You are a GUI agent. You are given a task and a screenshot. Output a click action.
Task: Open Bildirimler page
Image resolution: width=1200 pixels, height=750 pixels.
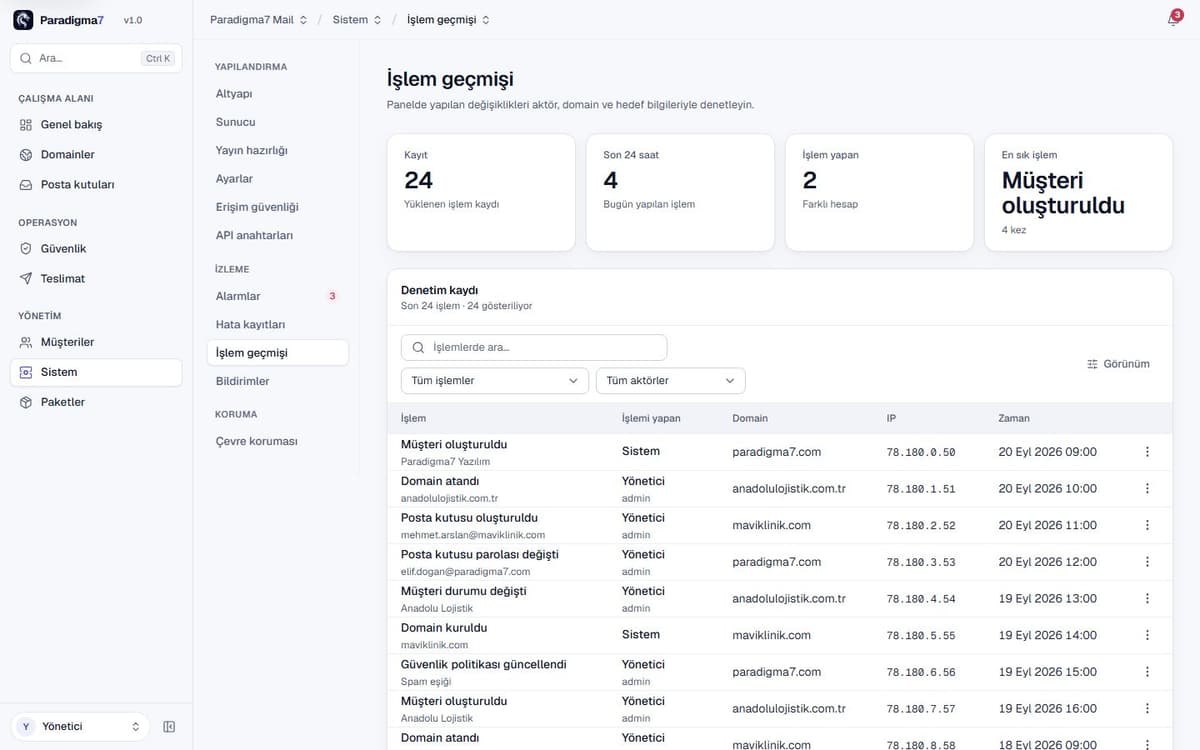tap(278, 381)
